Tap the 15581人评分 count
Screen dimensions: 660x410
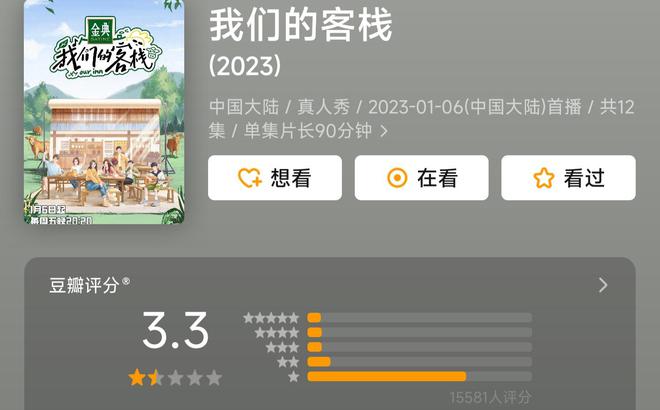[x=490, y=397]
